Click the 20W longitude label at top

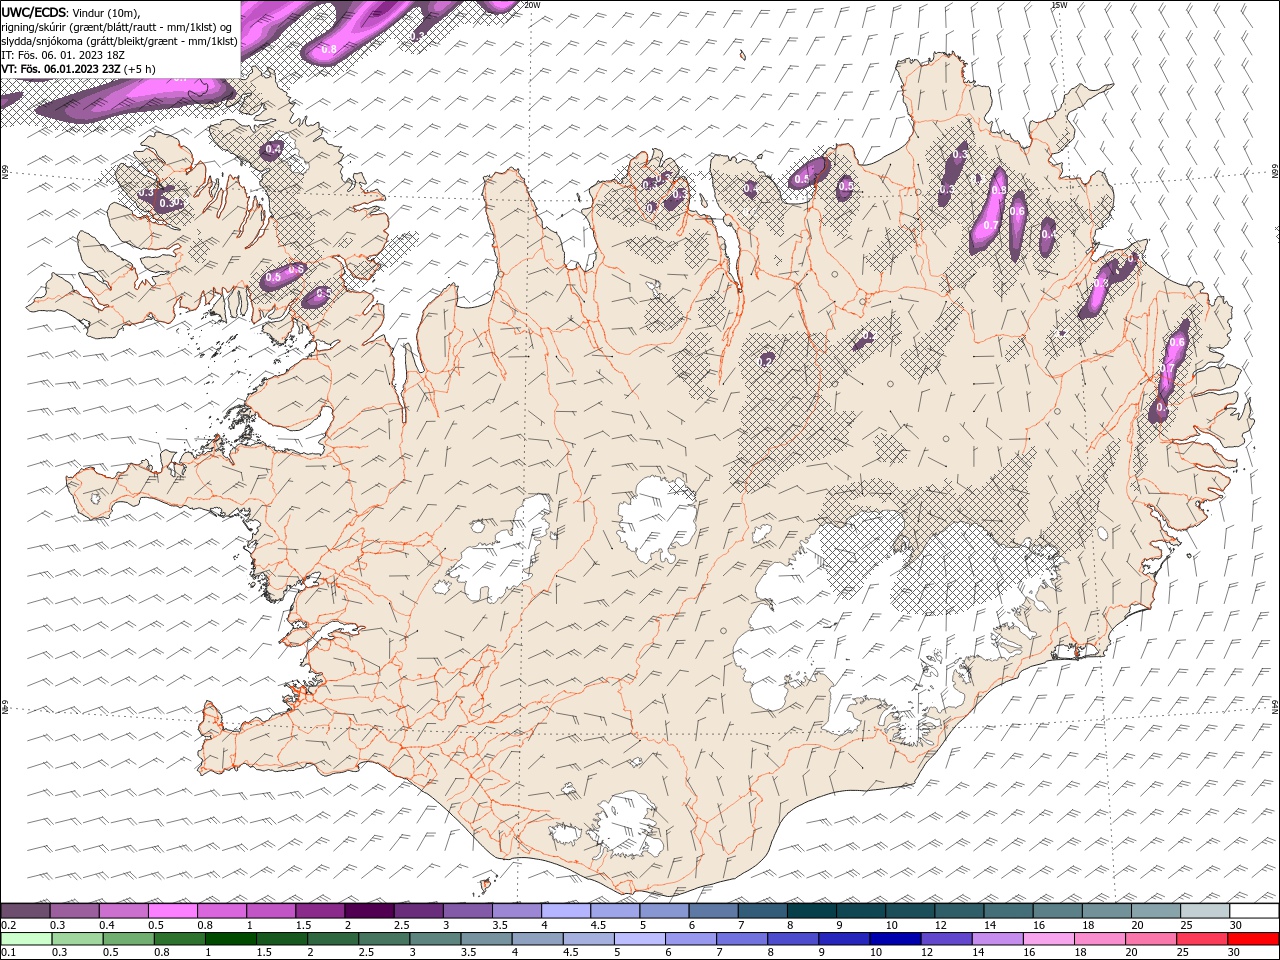532,5
